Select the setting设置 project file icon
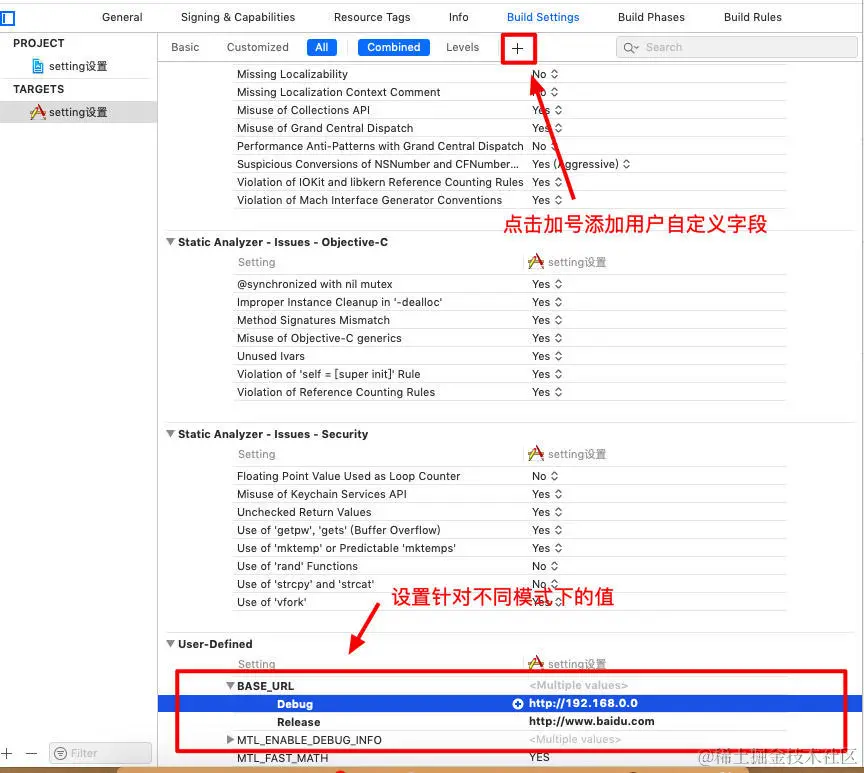The image size is (864, 773). [38, 66]
